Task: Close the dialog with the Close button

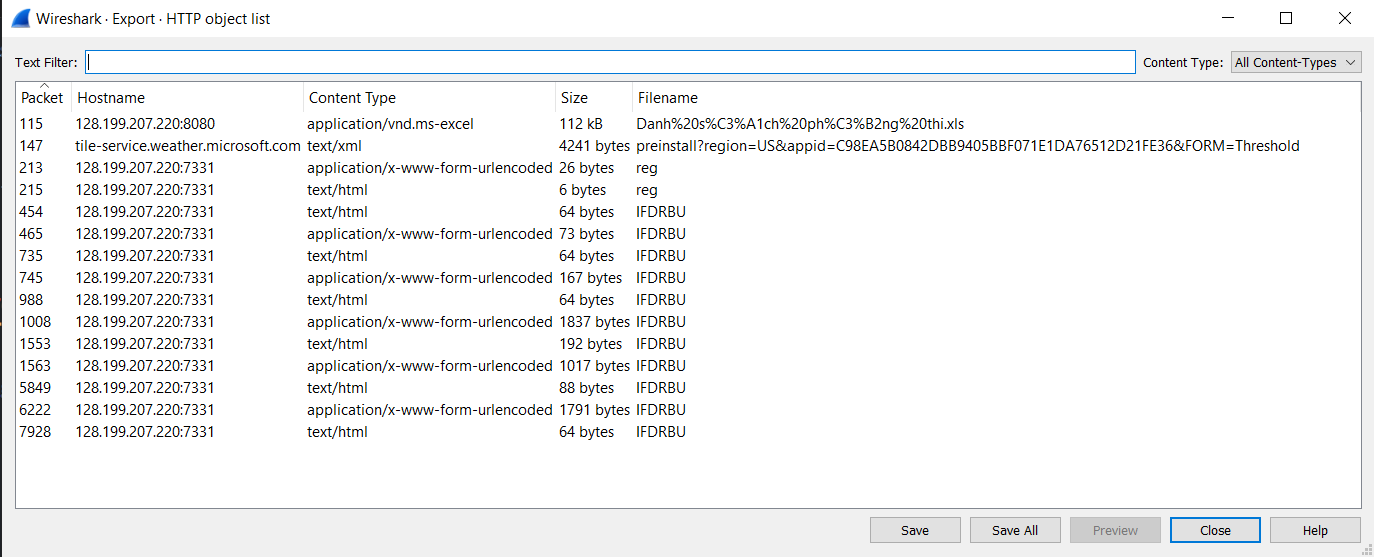Action: [1215, 530]
